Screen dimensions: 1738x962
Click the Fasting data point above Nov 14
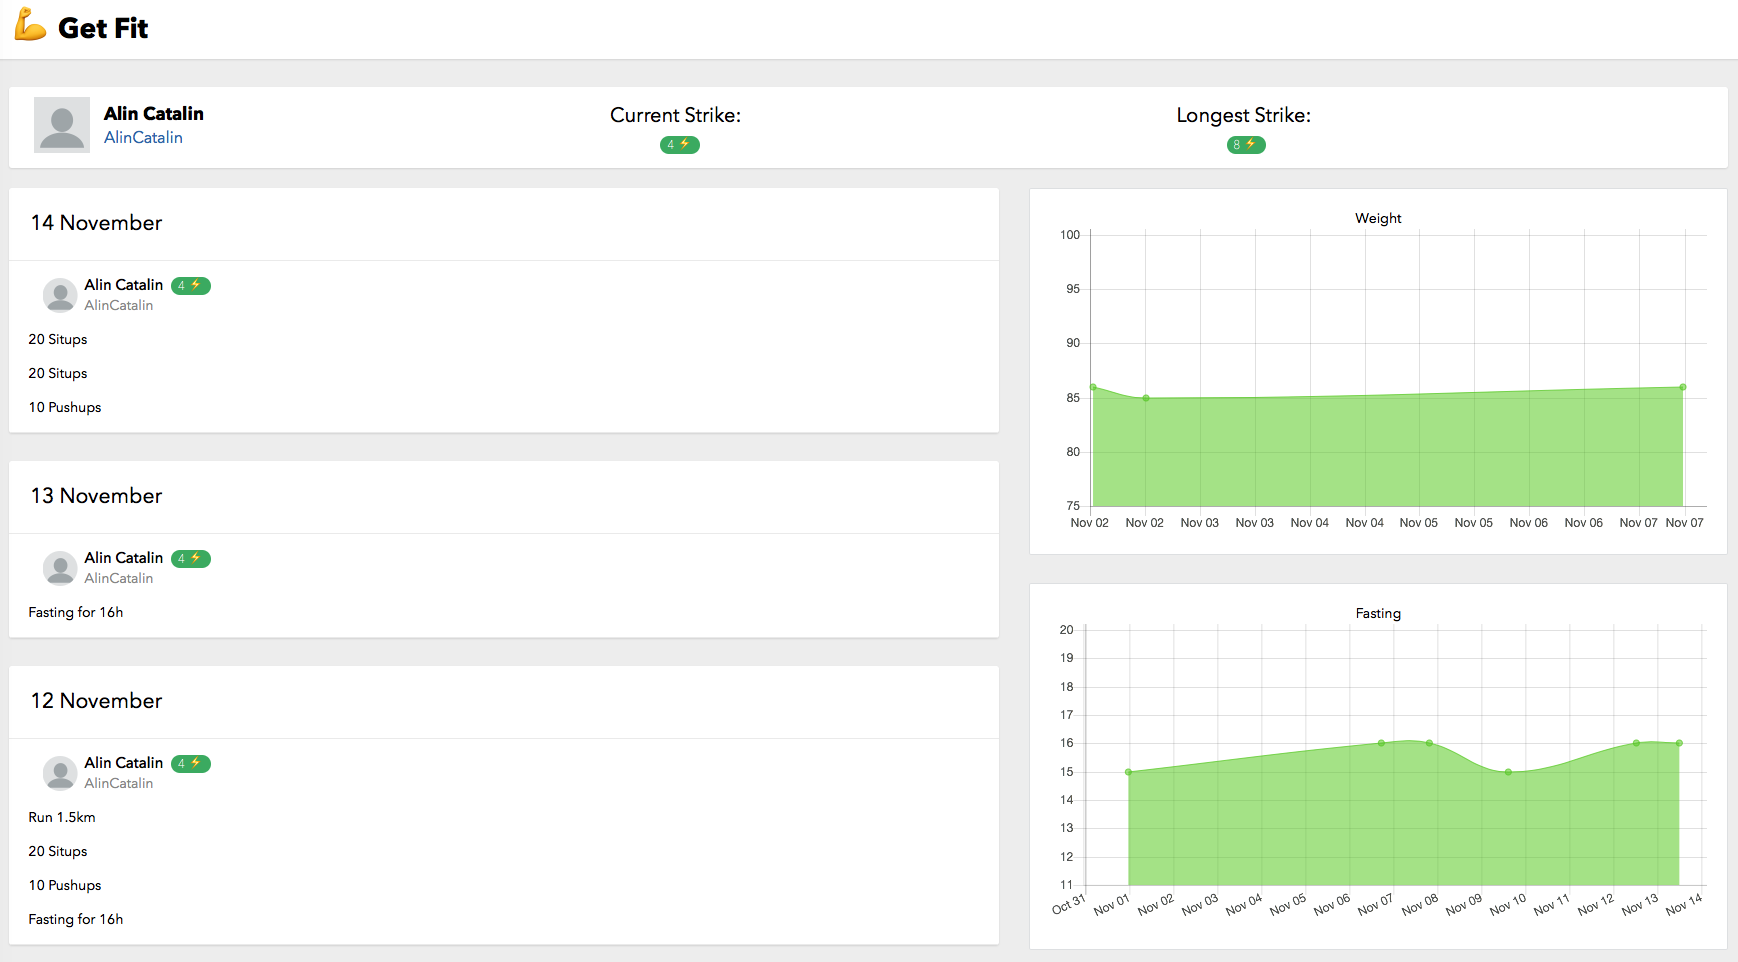1679,743
